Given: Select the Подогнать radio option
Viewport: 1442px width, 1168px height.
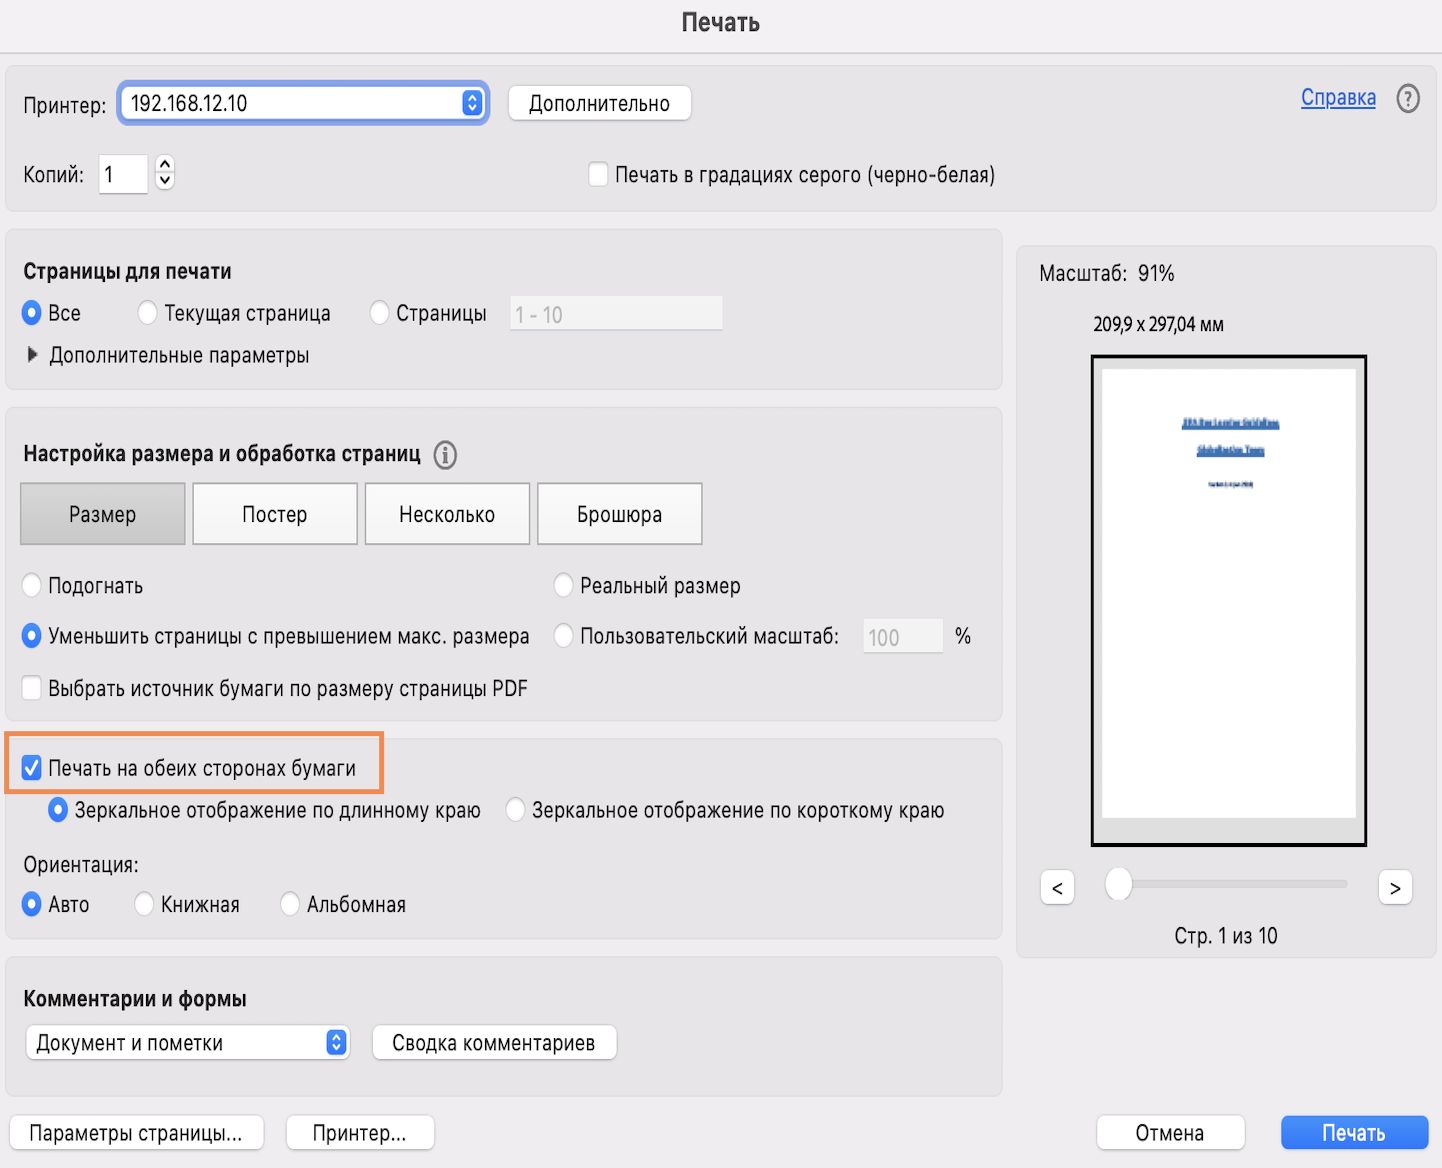Looking at the screenshot, I should 32,585.
